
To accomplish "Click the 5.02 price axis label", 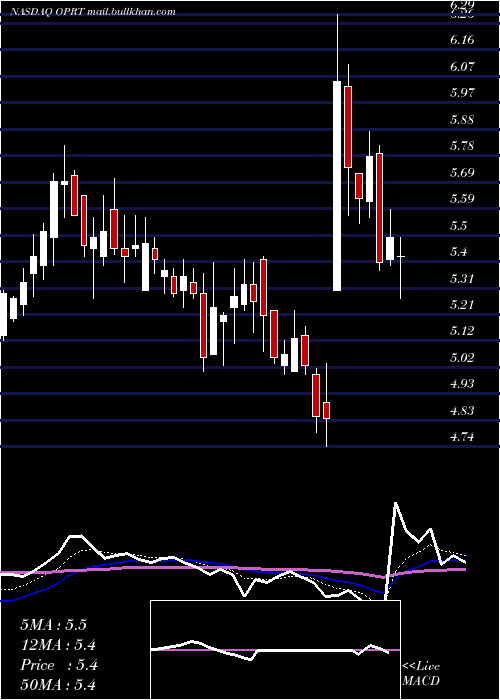I will click(x=462, y=358).
